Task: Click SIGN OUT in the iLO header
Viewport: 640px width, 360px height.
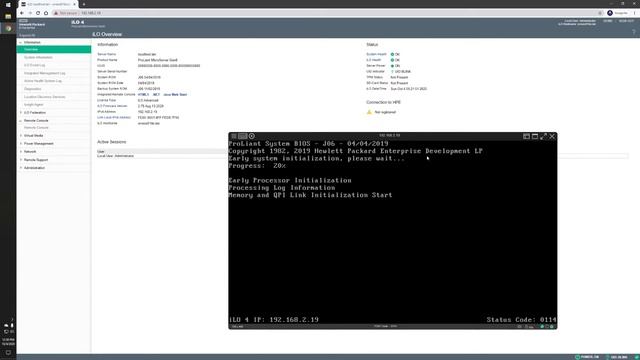Action: point(626,21)
